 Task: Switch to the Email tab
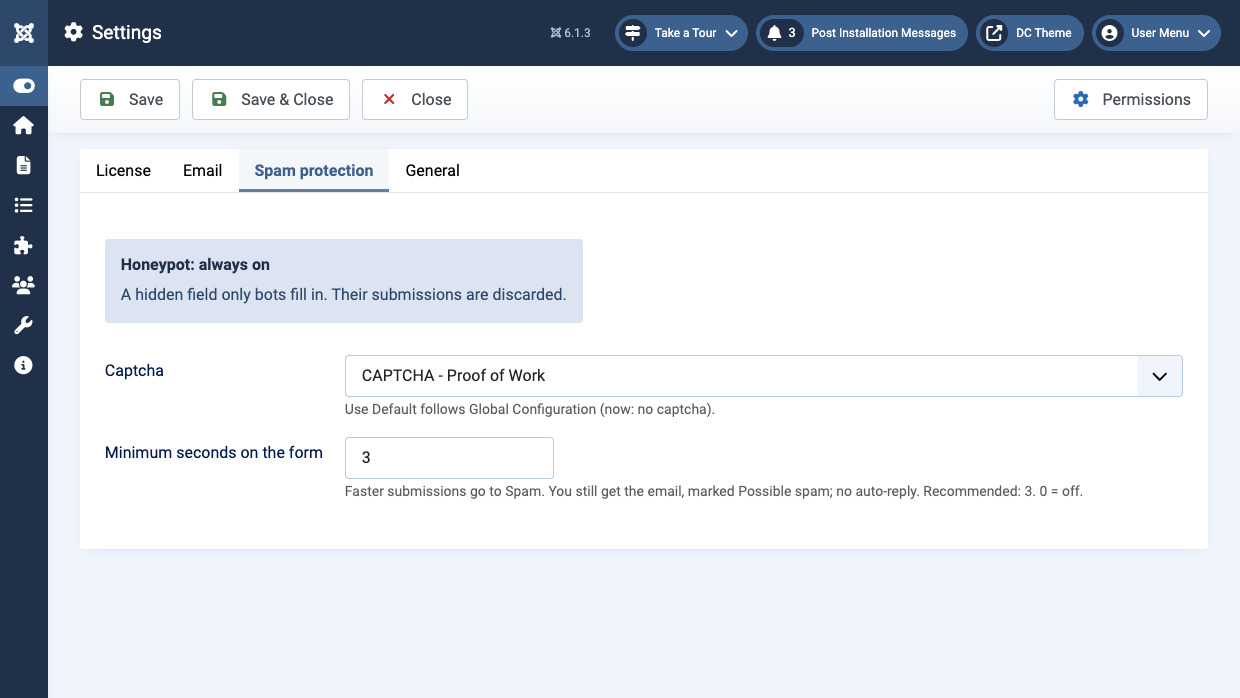point(202,171)
